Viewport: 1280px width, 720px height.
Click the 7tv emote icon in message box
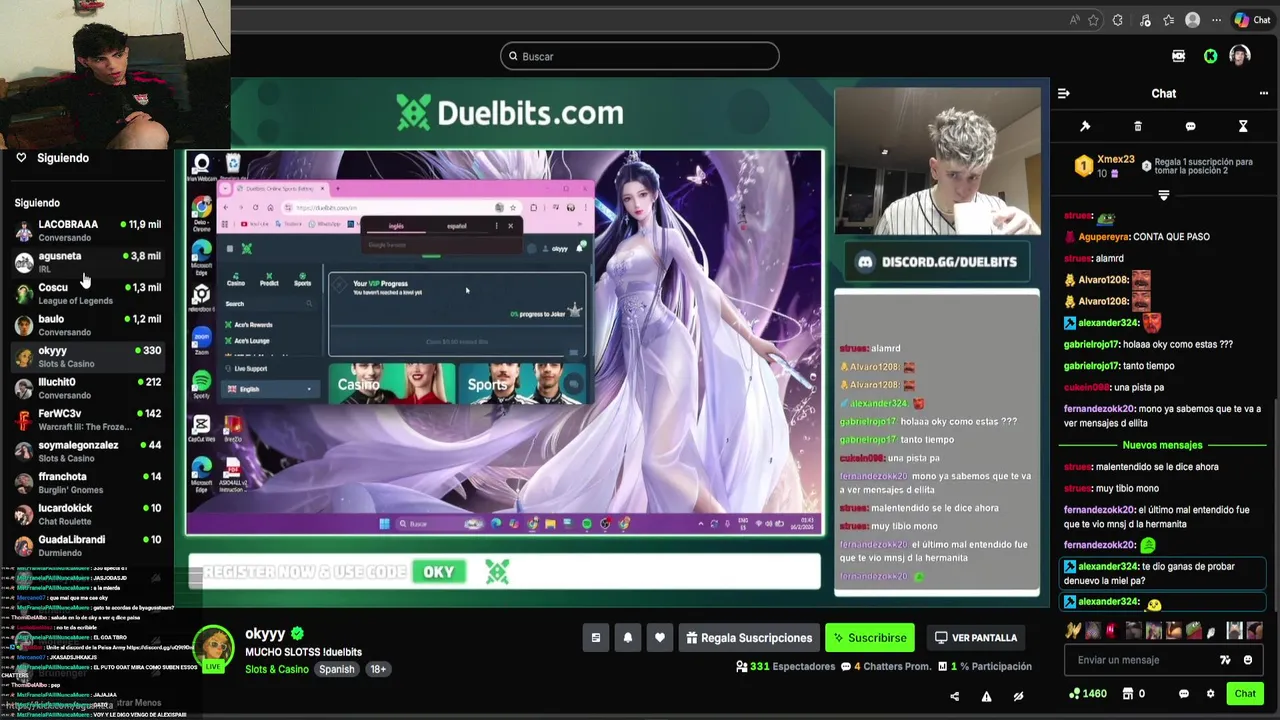[1225, 660]
